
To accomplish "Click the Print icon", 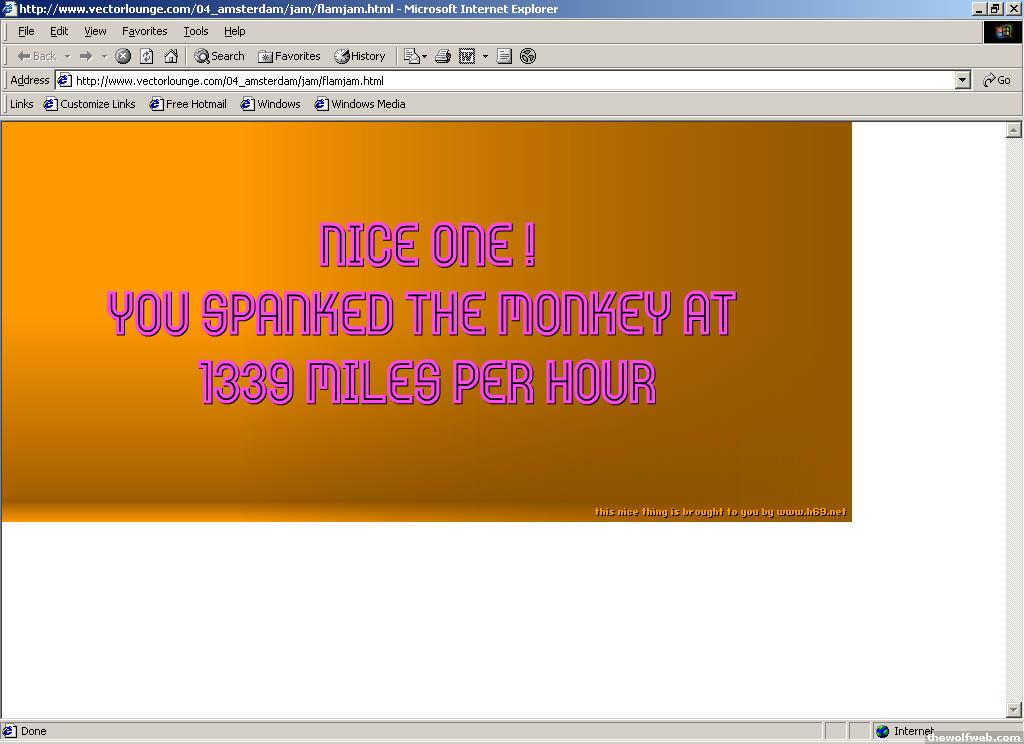I will pos(443,56).
